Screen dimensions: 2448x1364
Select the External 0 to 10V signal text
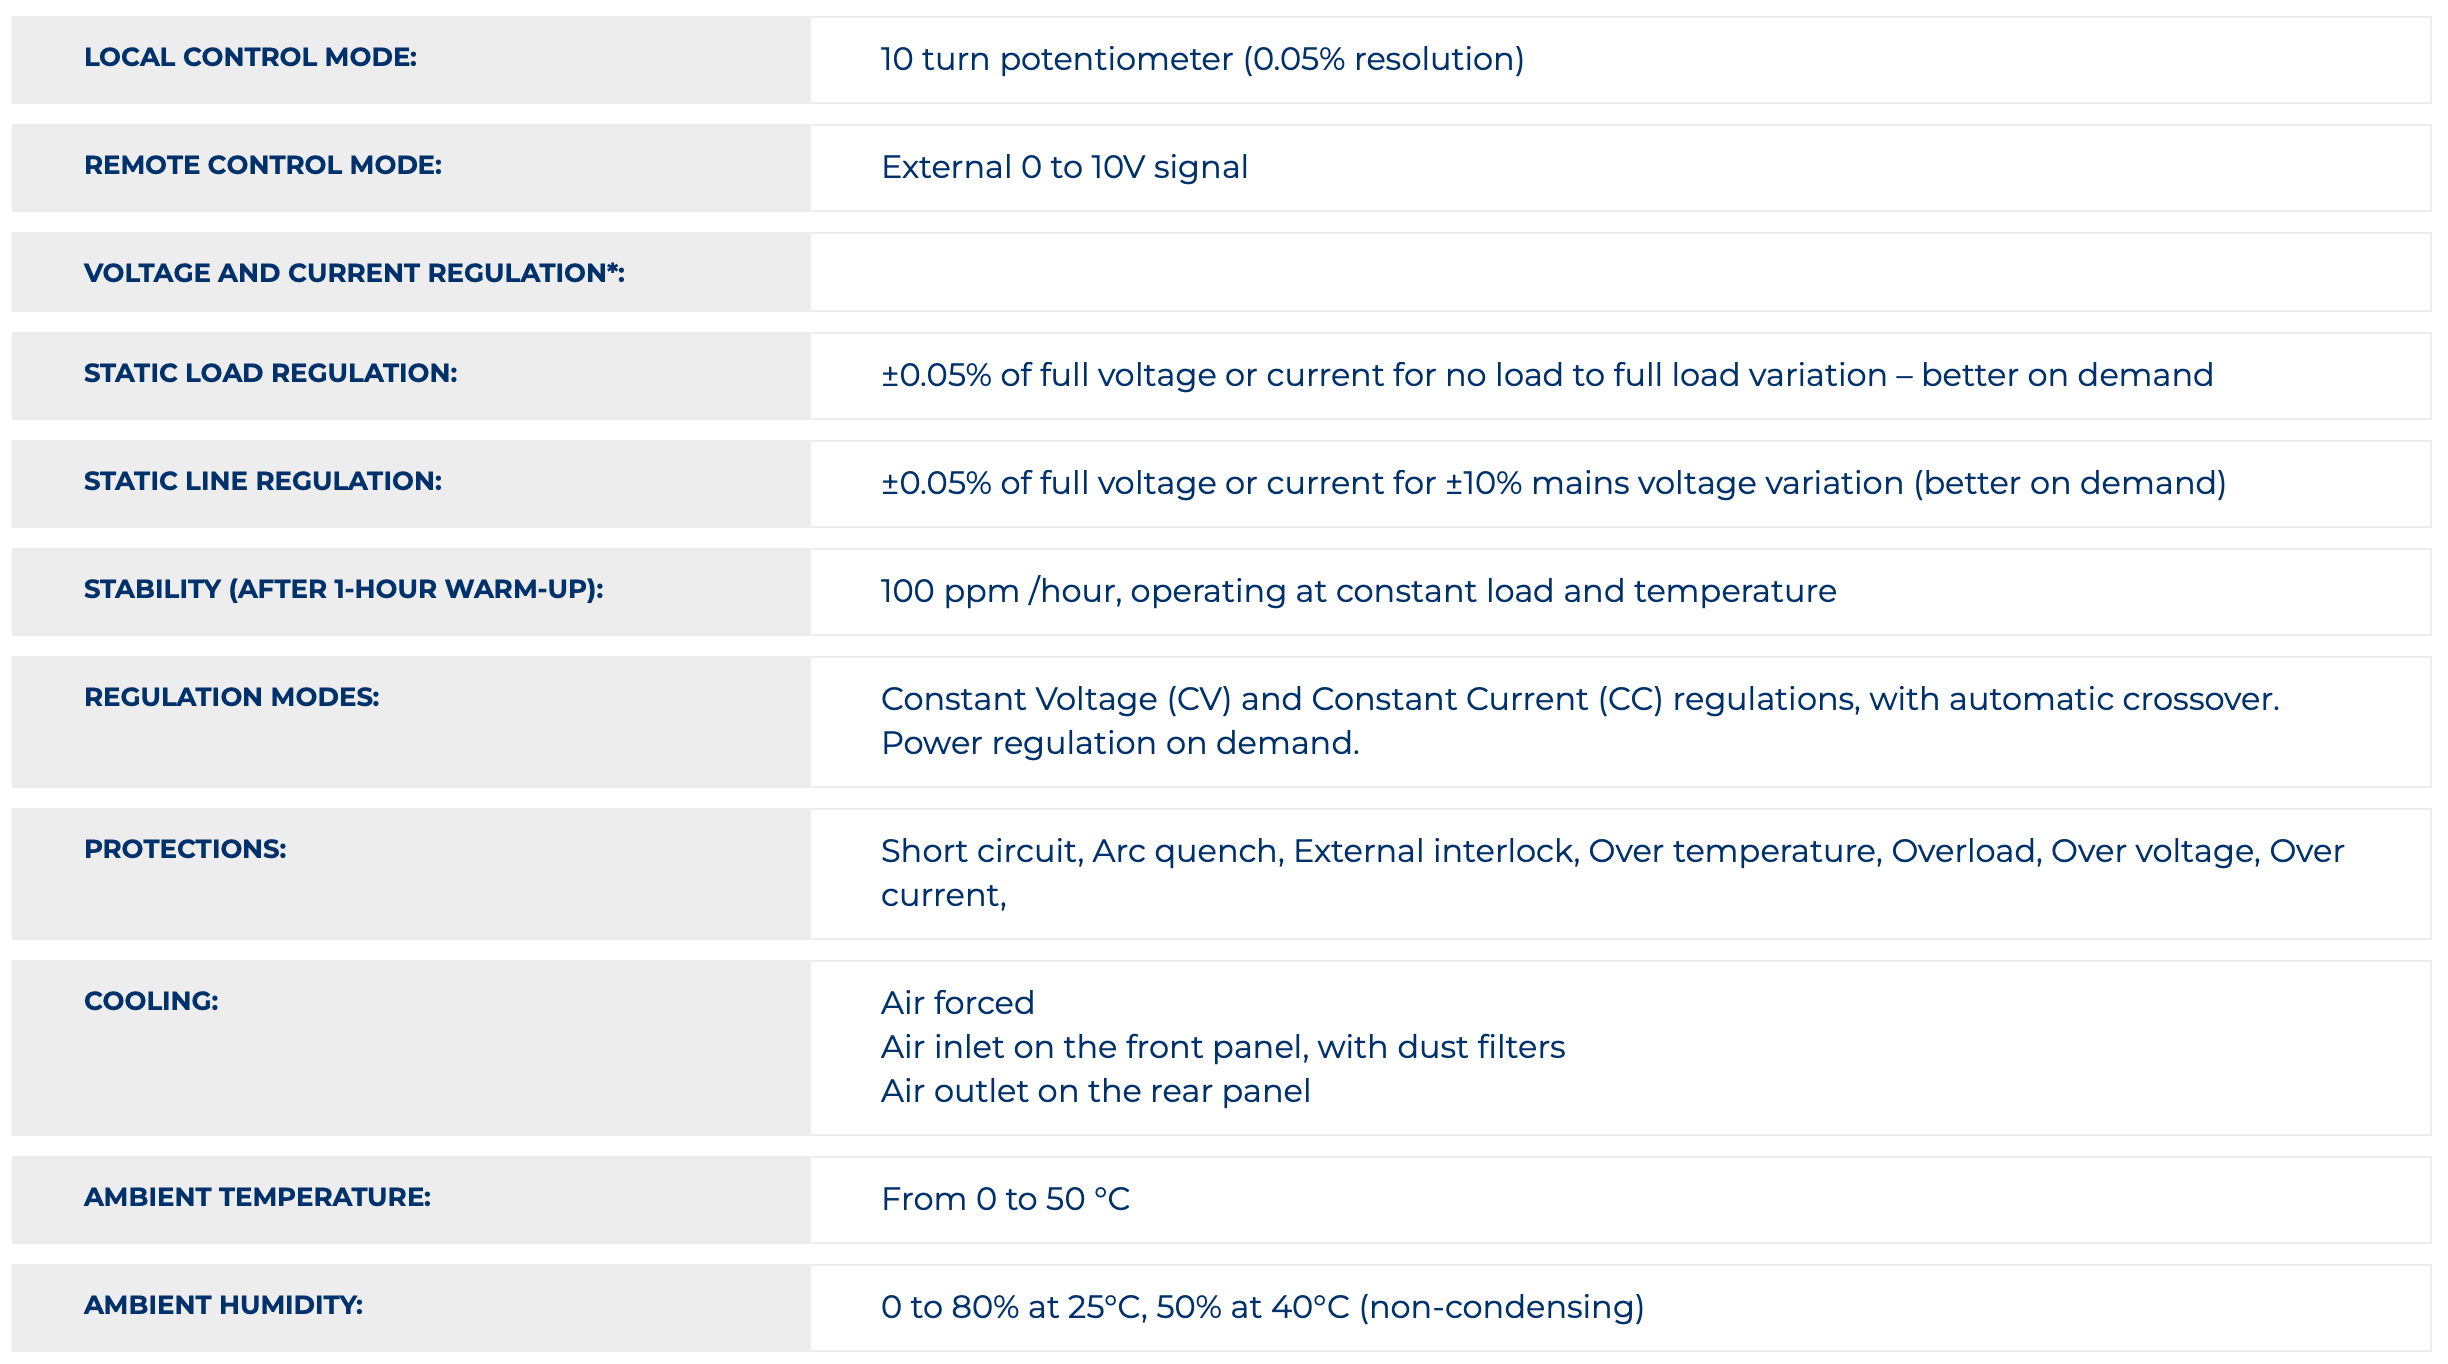(x=1064, y=168)
